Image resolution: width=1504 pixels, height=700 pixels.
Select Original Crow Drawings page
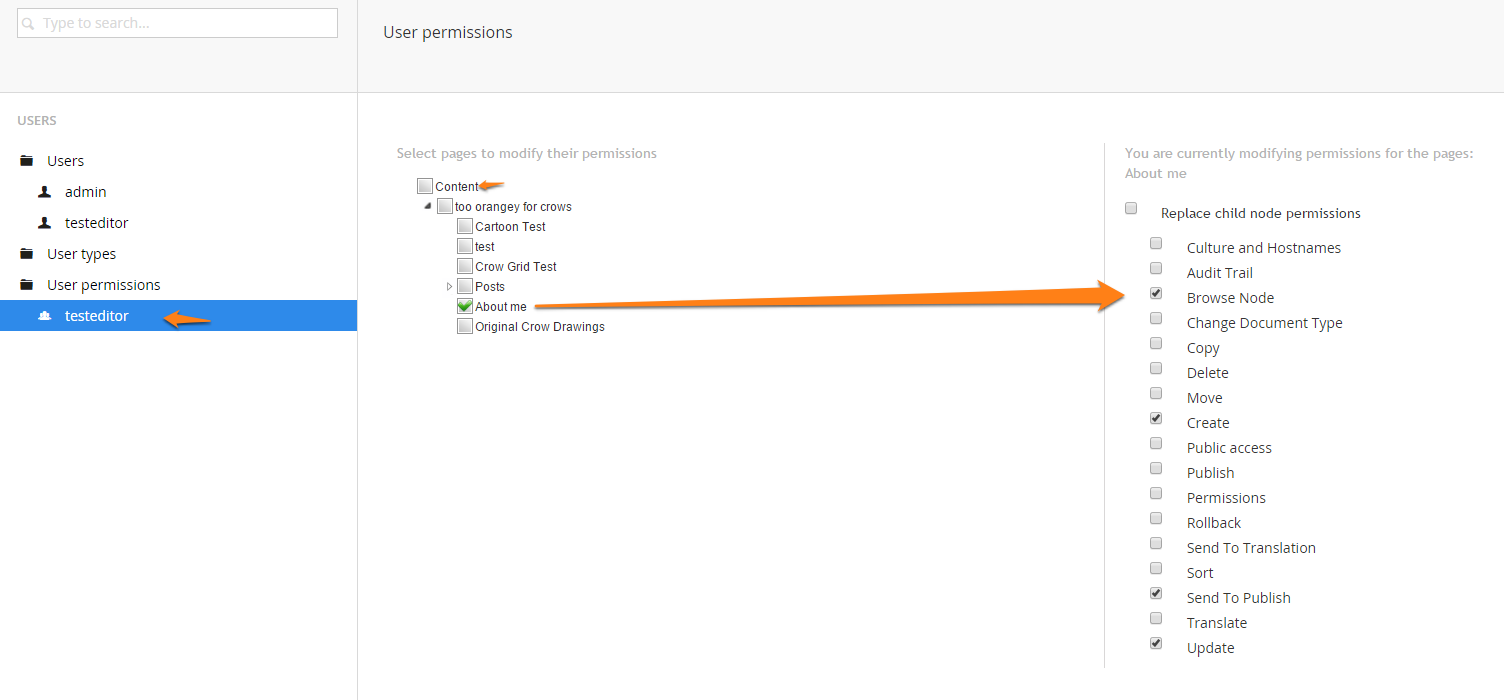tap(465, 326)
